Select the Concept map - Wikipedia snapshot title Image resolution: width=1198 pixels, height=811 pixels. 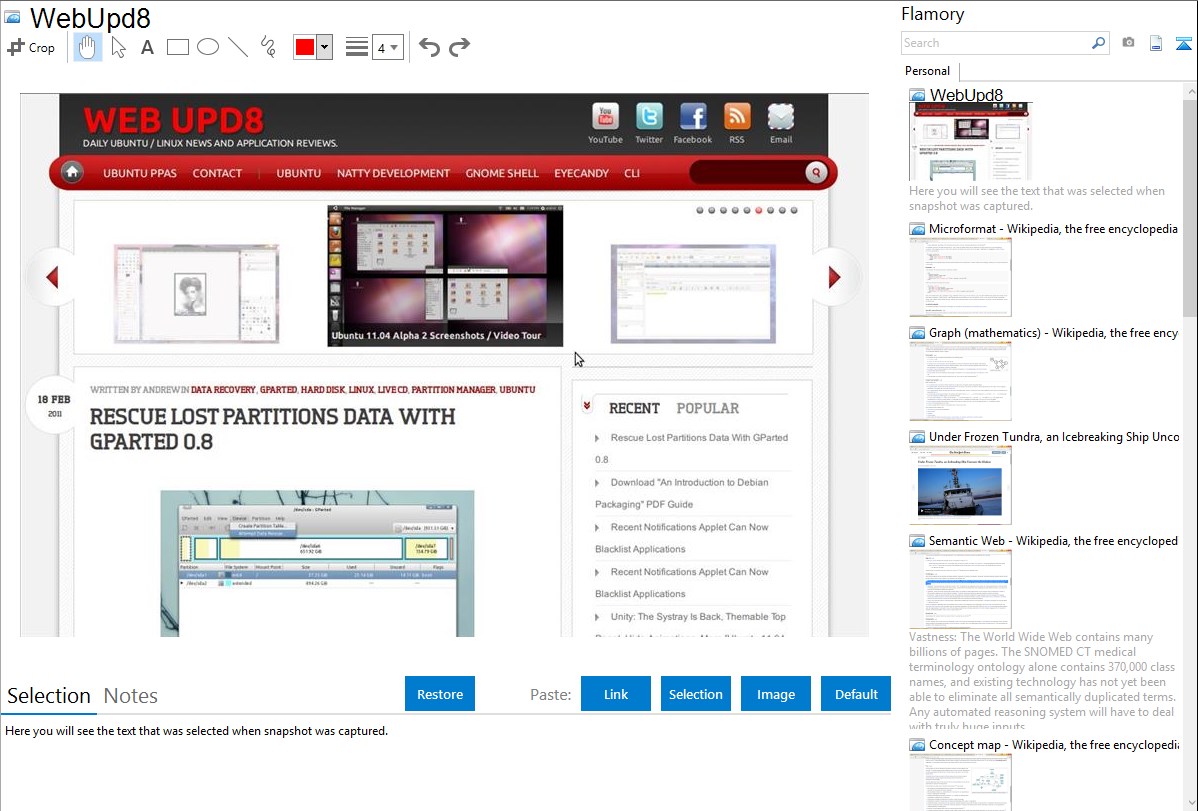[x=1054, y=744]
